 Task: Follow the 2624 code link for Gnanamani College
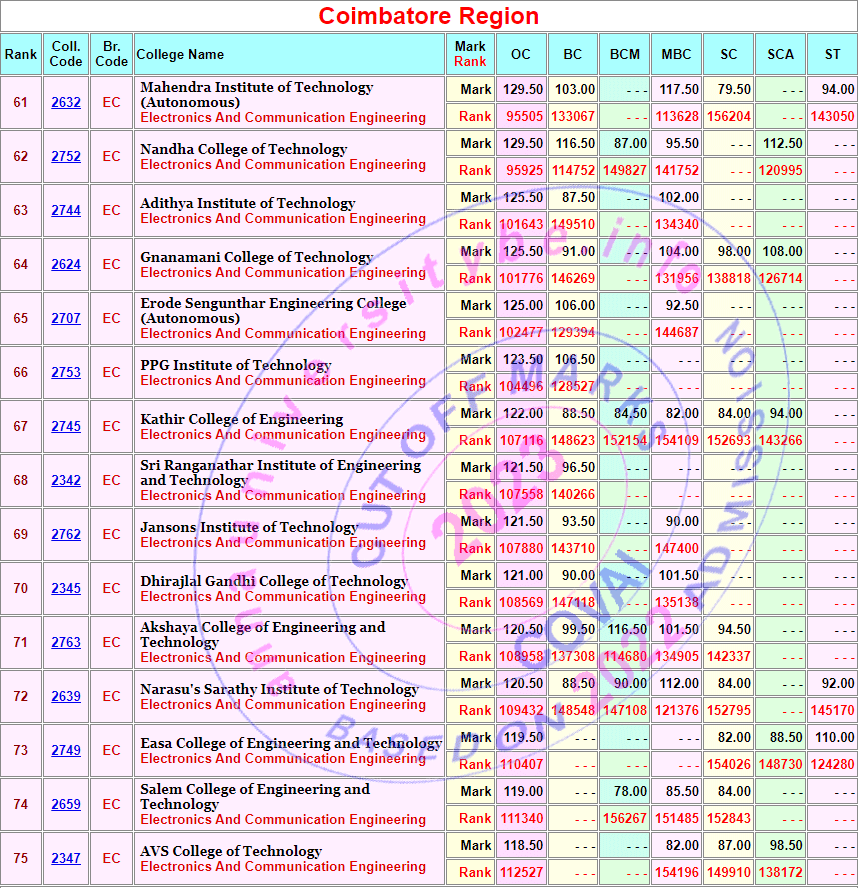point(66,265)
